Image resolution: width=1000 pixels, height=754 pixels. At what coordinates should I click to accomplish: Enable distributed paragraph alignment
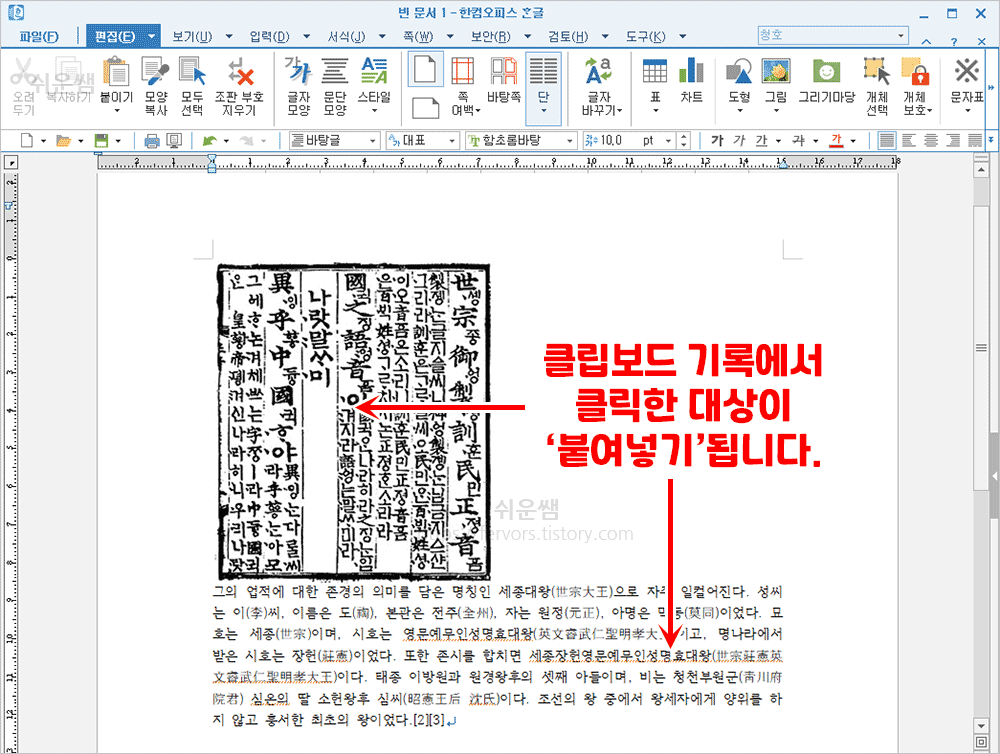(975, 140)
